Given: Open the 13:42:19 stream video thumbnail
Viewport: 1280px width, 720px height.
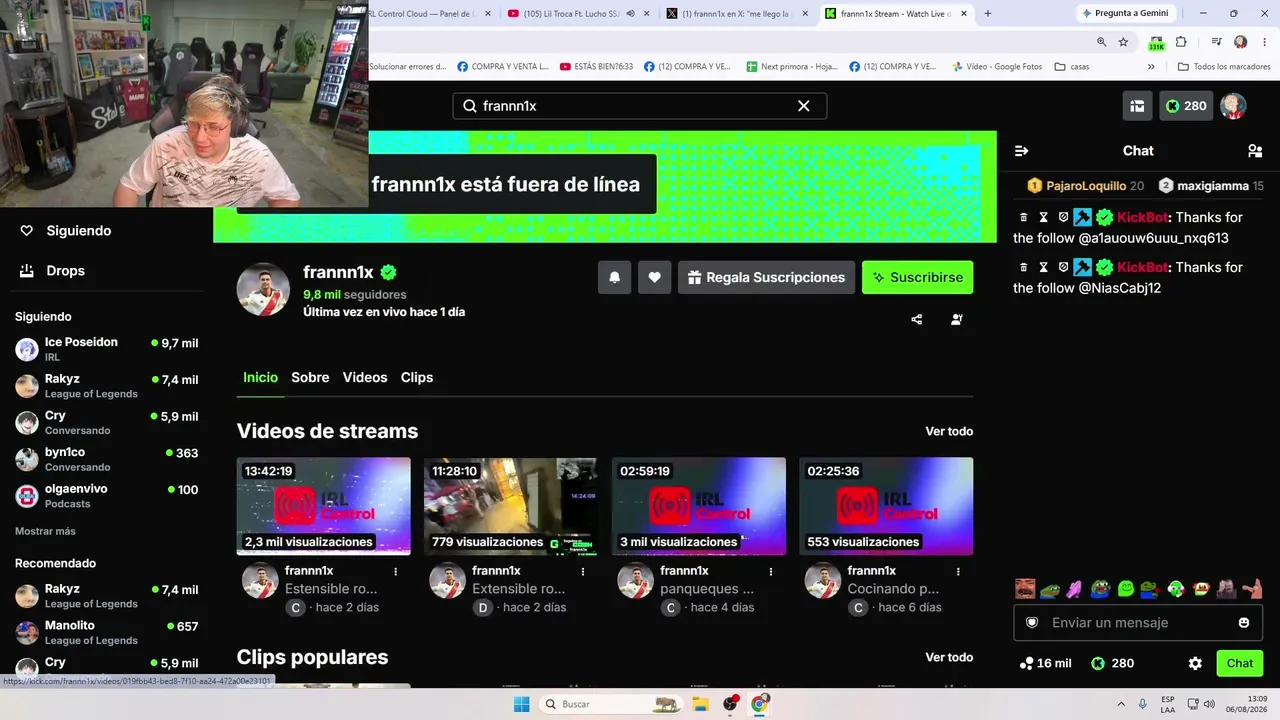Looking at the screenshot, I should pyautogui.click(x=324, y=506).
